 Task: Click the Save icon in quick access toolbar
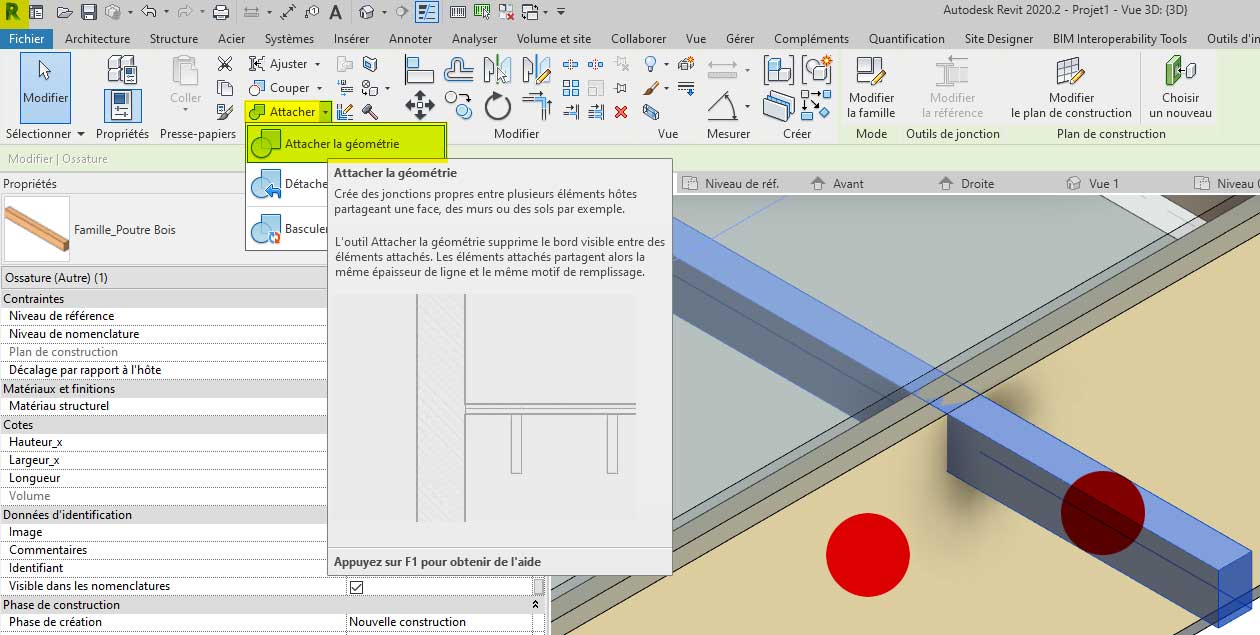click(x=88, y=13)
